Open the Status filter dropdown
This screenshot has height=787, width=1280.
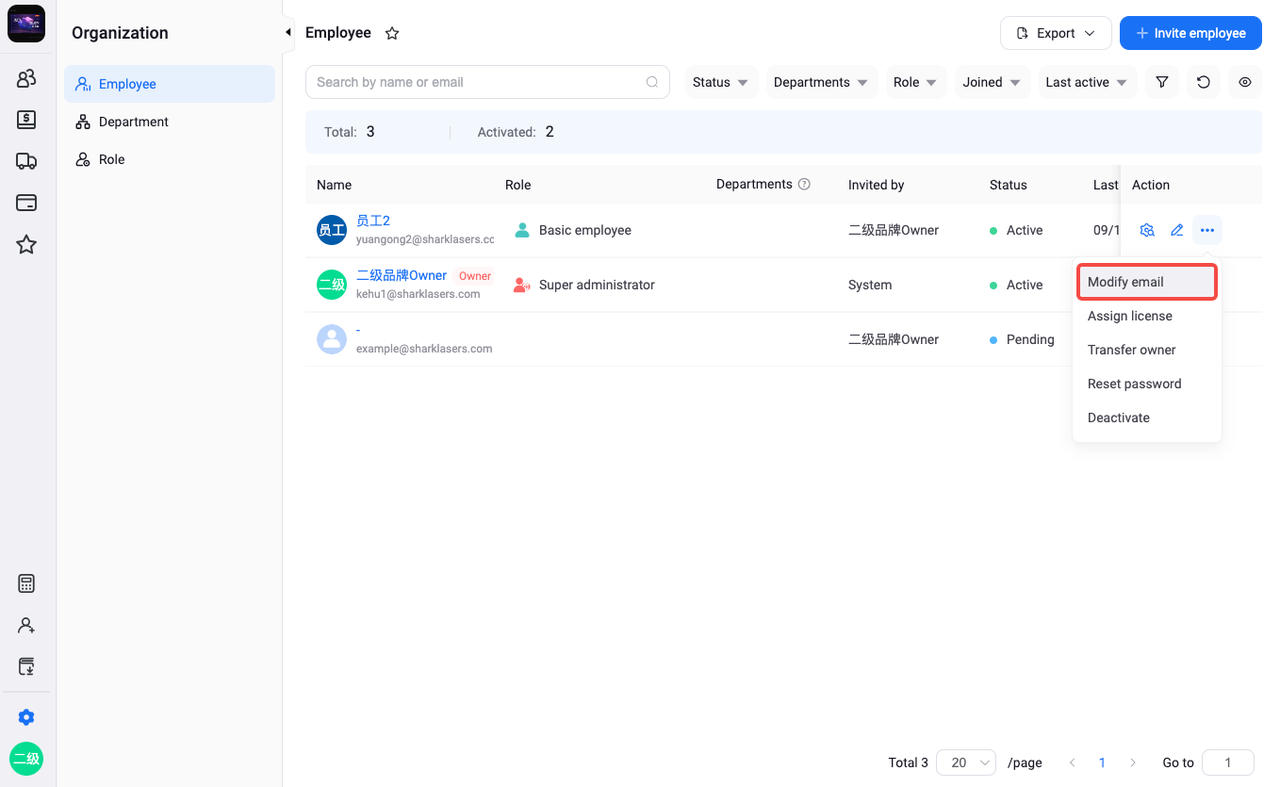pos(720,82)
